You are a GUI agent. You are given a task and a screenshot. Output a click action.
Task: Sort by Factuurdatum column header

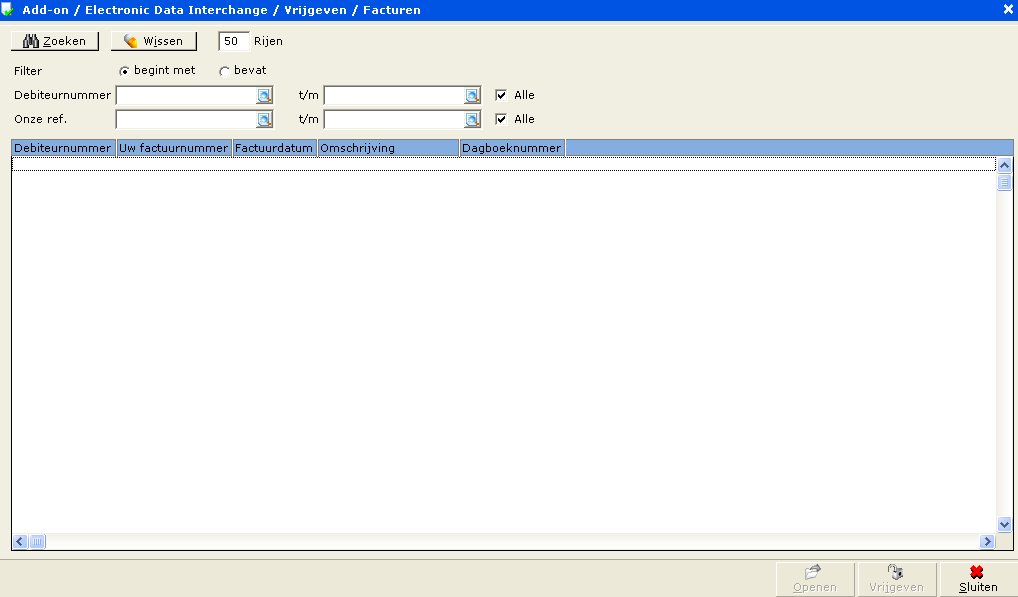pos(274,148)
